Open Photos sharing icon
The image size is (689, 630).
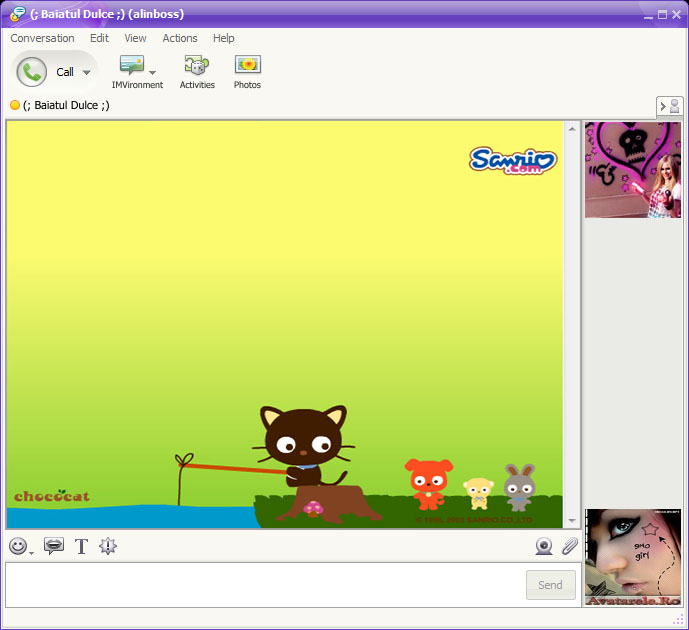[247, 65]
